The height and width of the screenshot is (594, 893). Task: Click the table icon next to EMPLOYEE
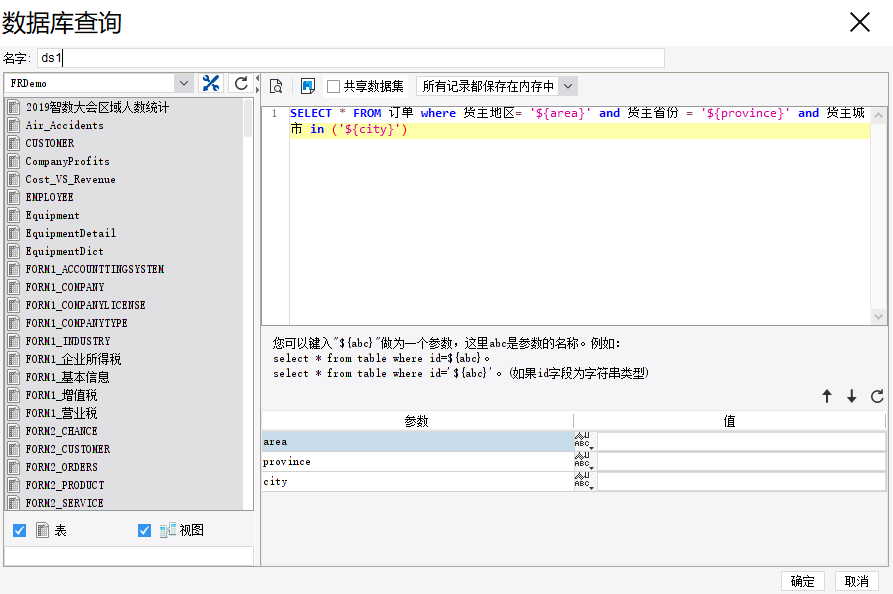pos(14,197)
